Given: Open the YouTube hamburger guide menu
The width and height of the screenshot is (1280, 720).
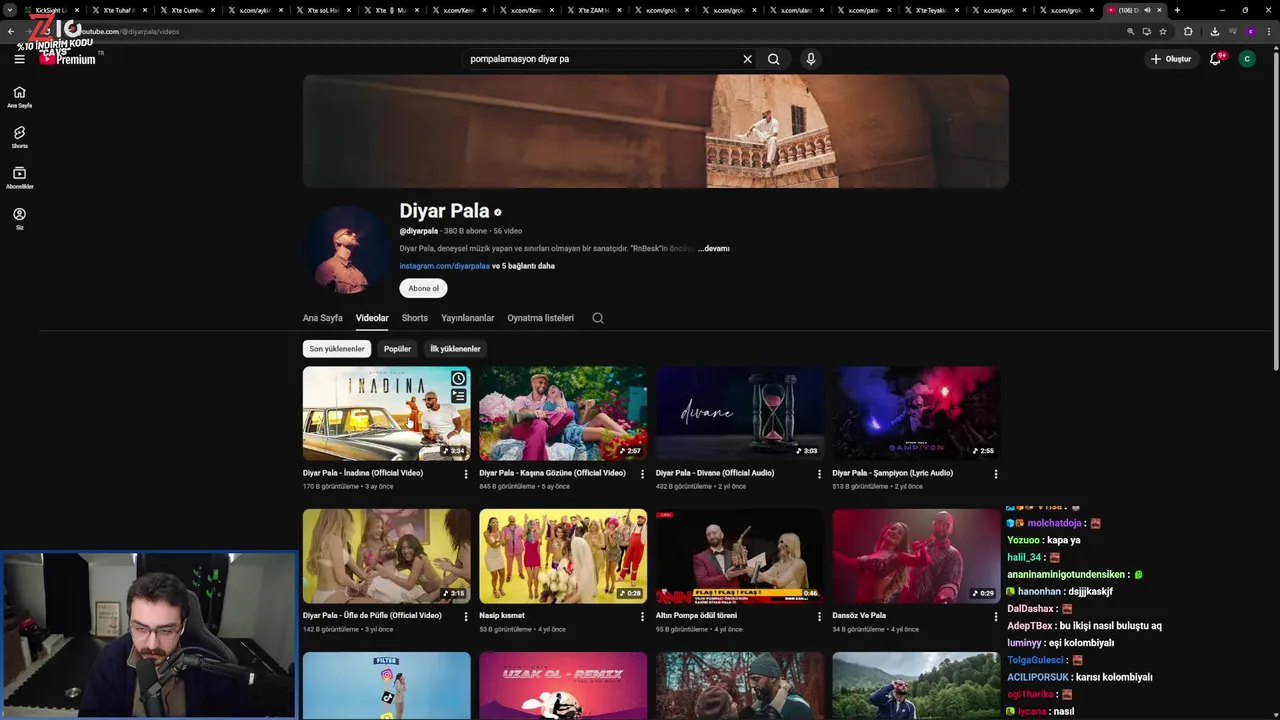Looking at the screenshot, I should click(19, 59).
